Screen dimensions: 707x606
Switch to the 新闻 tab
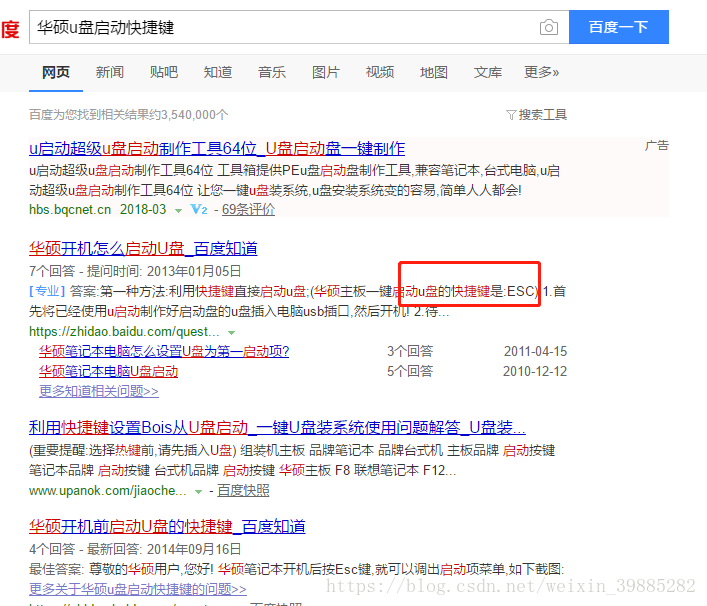tap(110, 72)
